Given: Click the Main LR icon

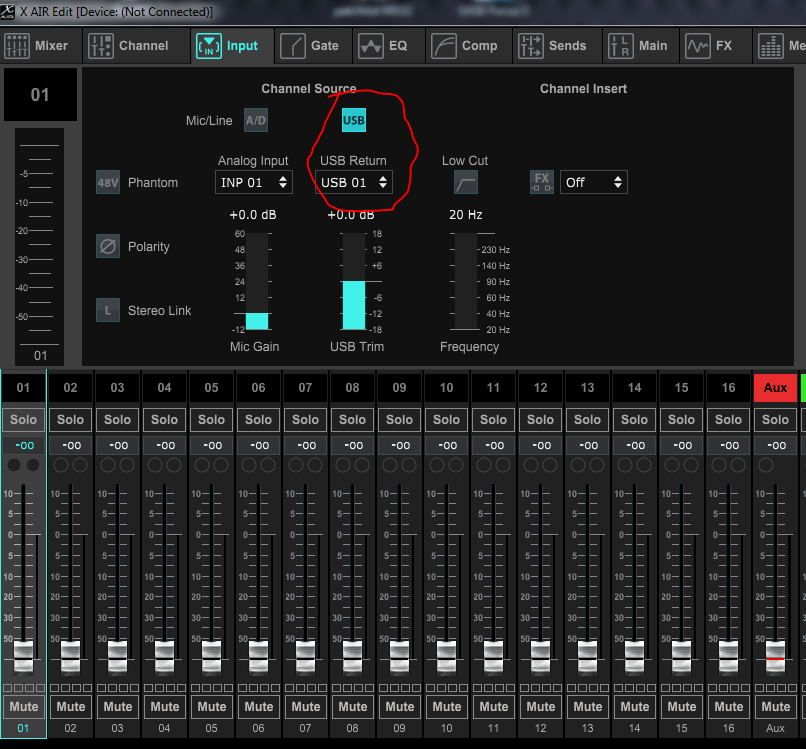Looking at the screenshot, I should [620, 46].
